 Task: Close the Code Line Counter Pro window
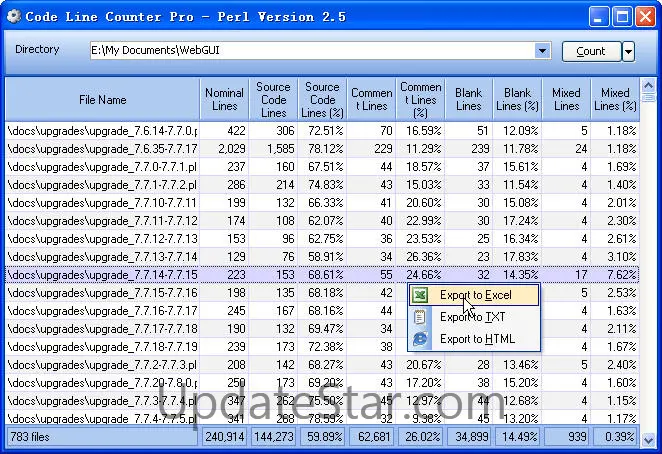coord(646,17)
